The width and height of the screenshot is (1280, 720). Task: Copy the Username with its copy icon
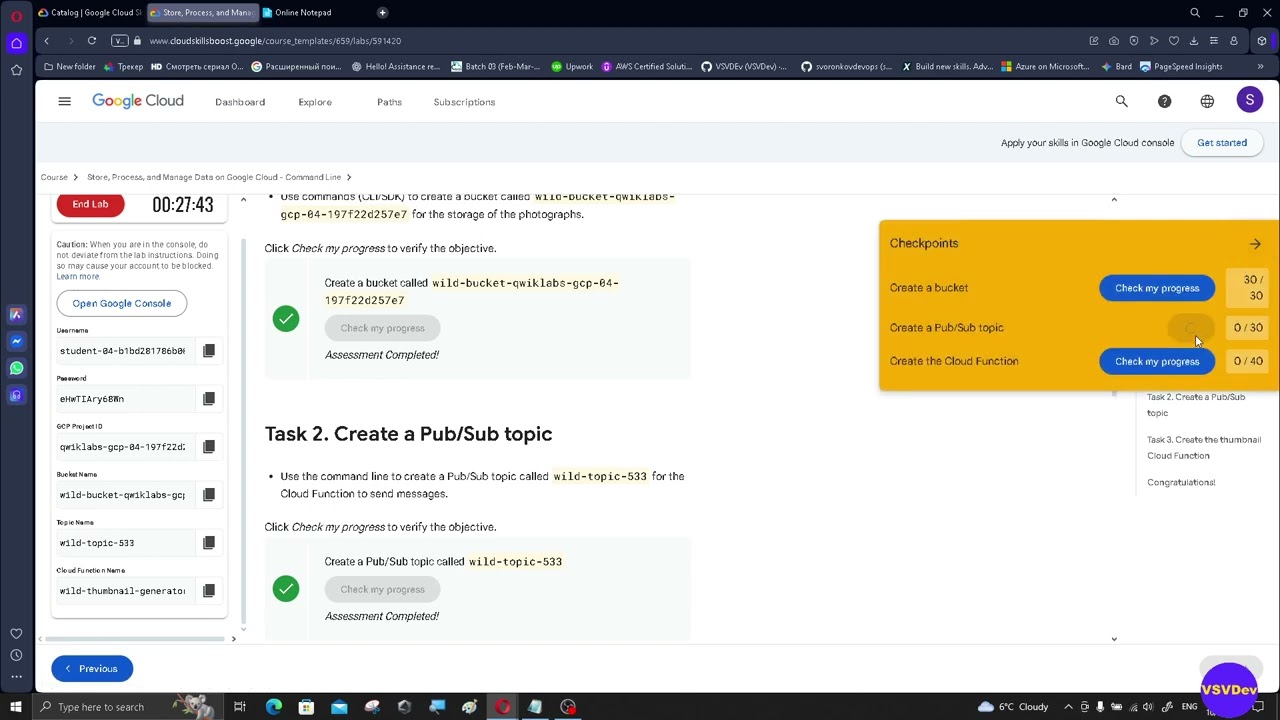(209, 351)
